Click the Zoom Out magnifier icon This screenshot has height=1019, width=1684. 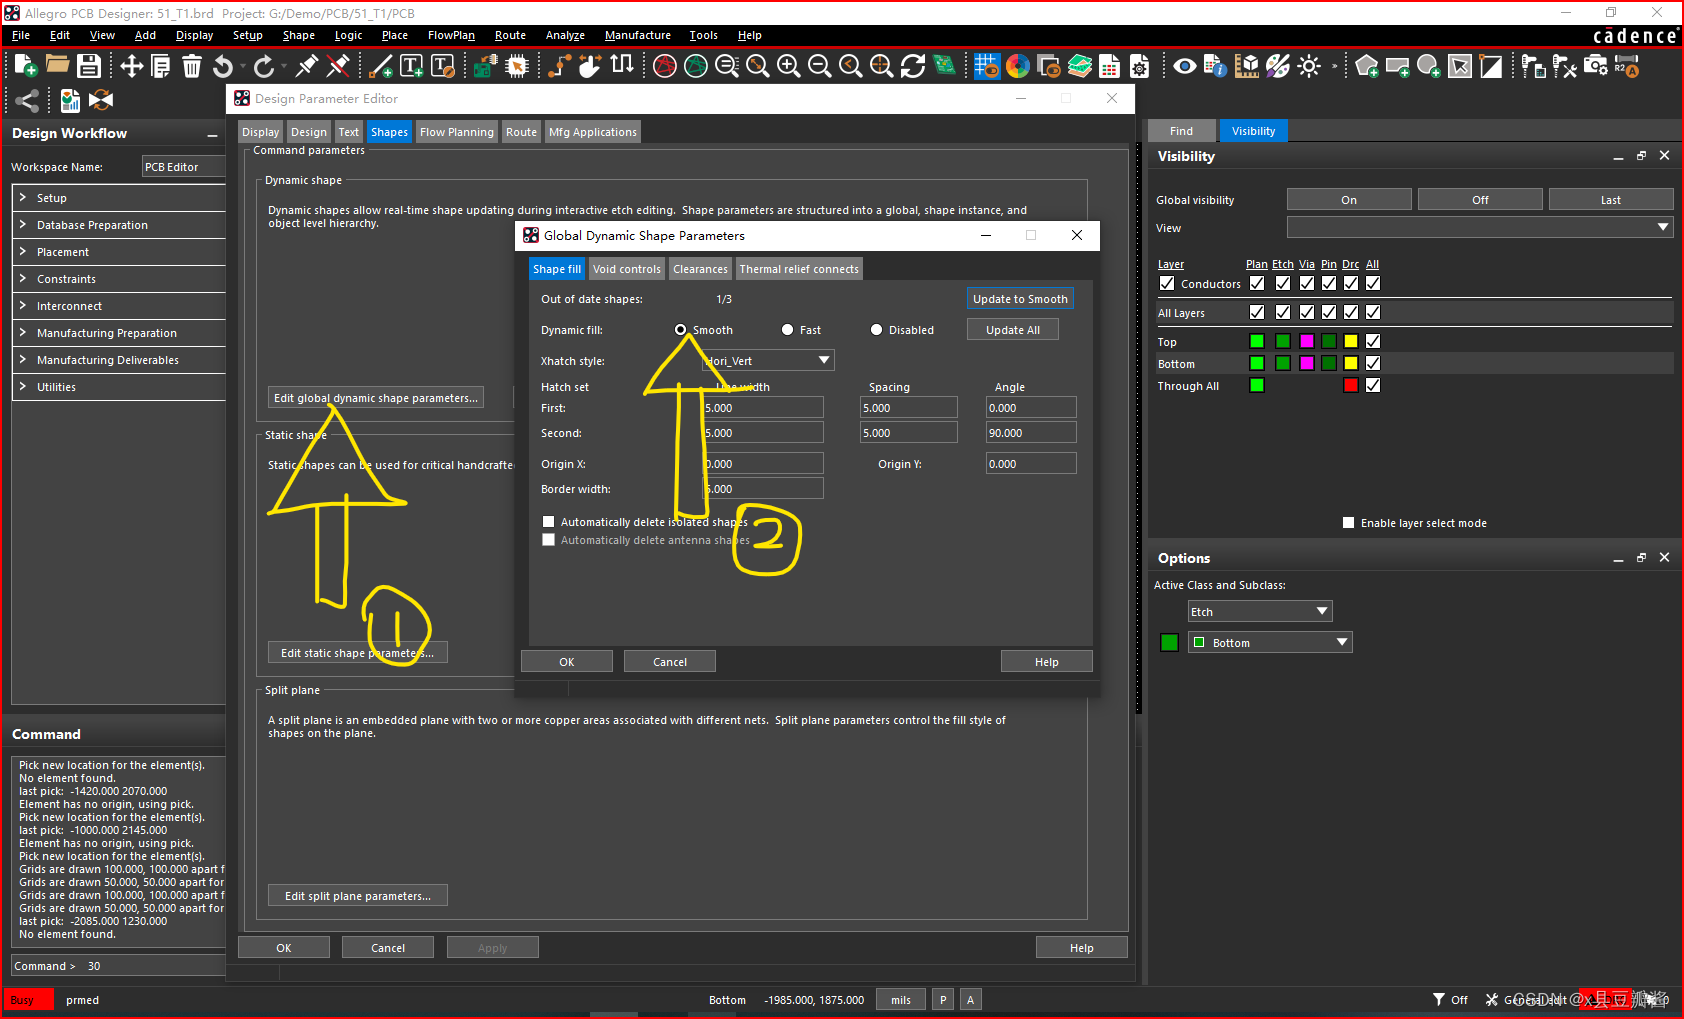(819, 66)
